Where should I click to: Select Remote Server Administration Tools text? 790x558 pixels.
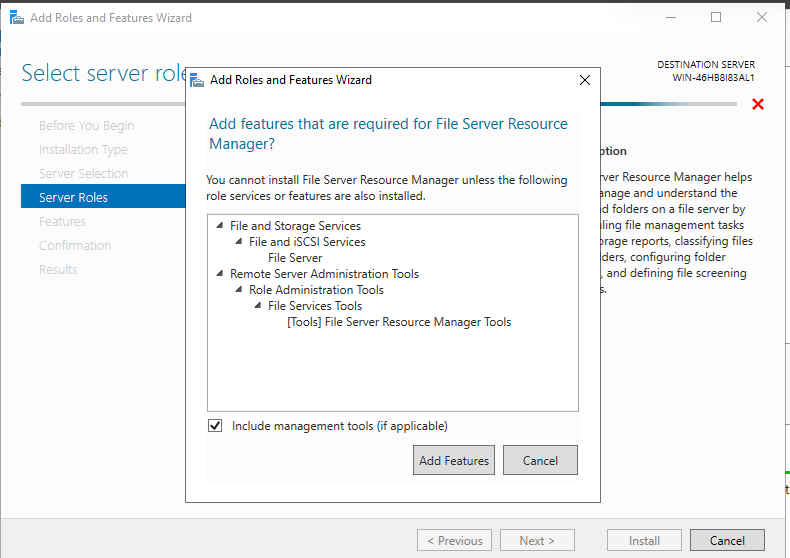[324, 273]
